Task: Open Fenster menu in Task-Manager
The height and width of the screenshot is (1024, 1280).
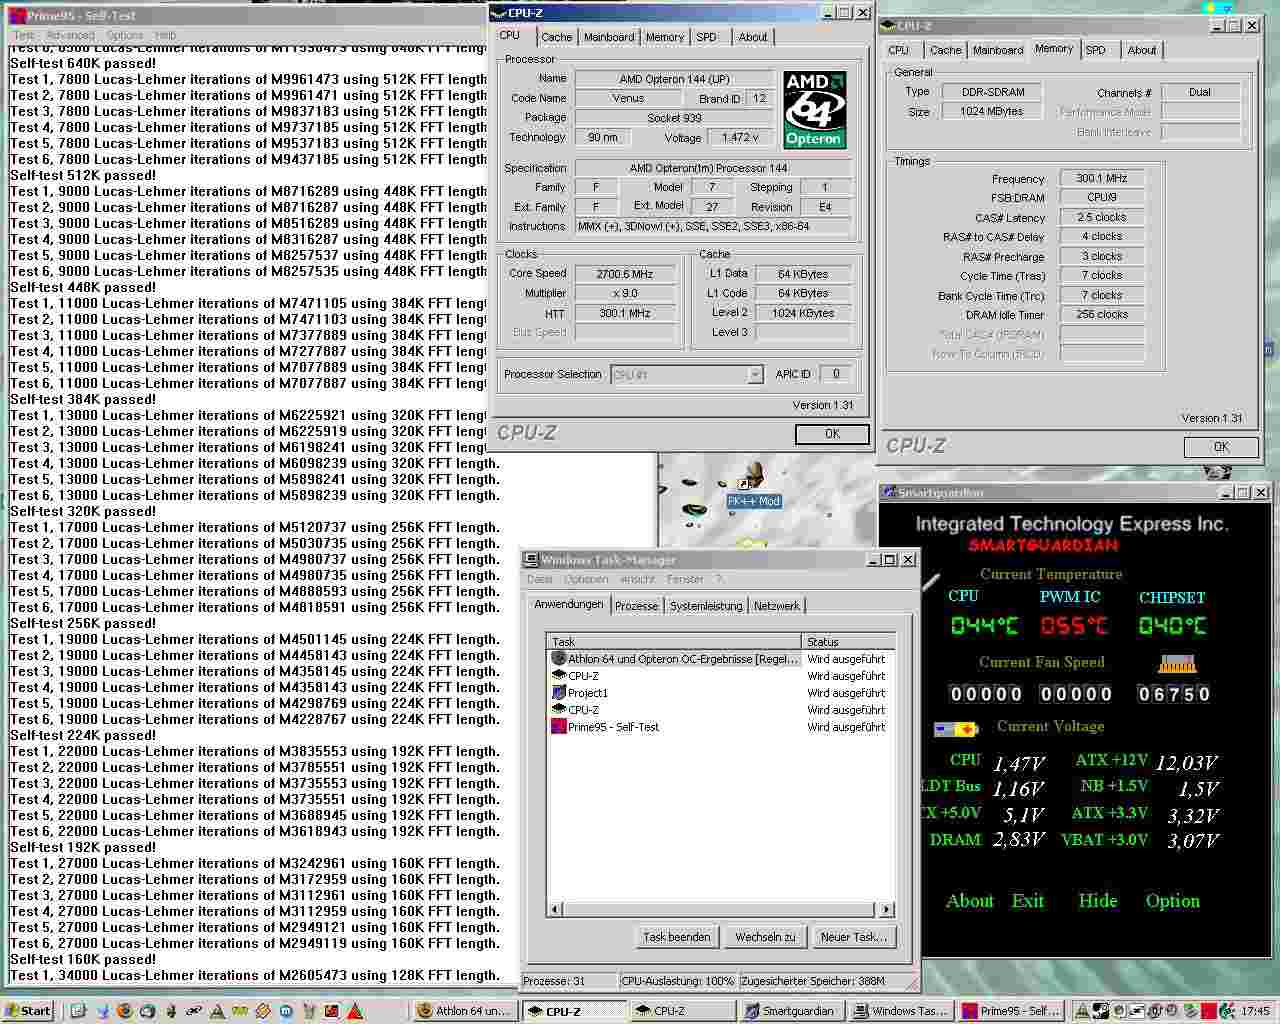Action: (x=685, y=579)
